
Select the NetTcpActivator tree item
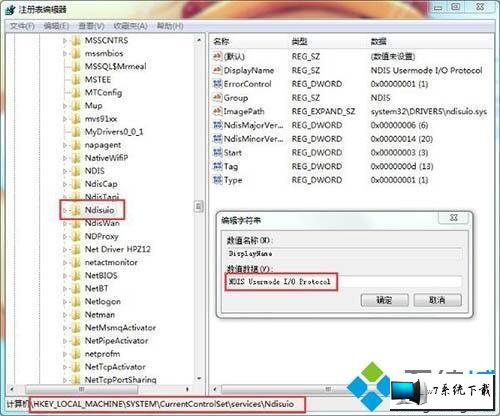[x=115, y=367]
